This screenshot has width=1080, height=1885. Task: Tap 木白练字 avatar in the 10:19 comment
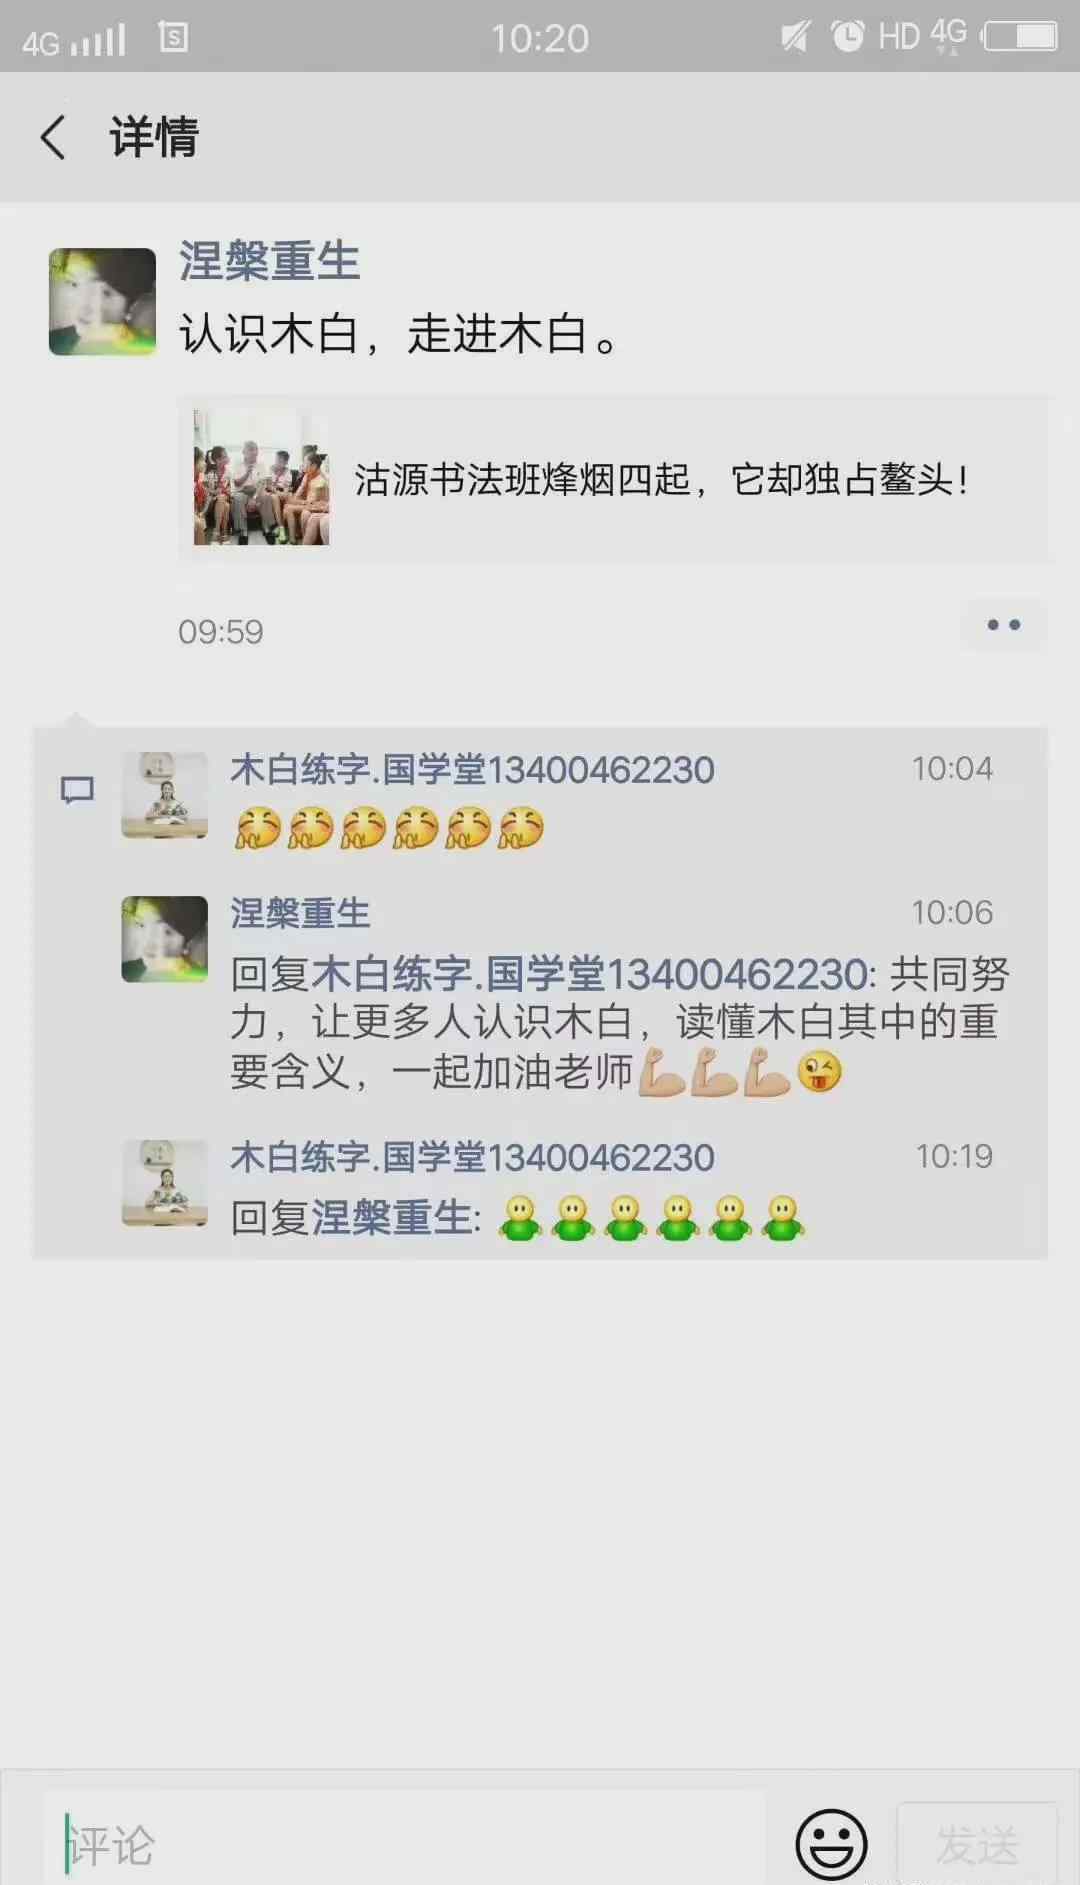(164, 1183)
